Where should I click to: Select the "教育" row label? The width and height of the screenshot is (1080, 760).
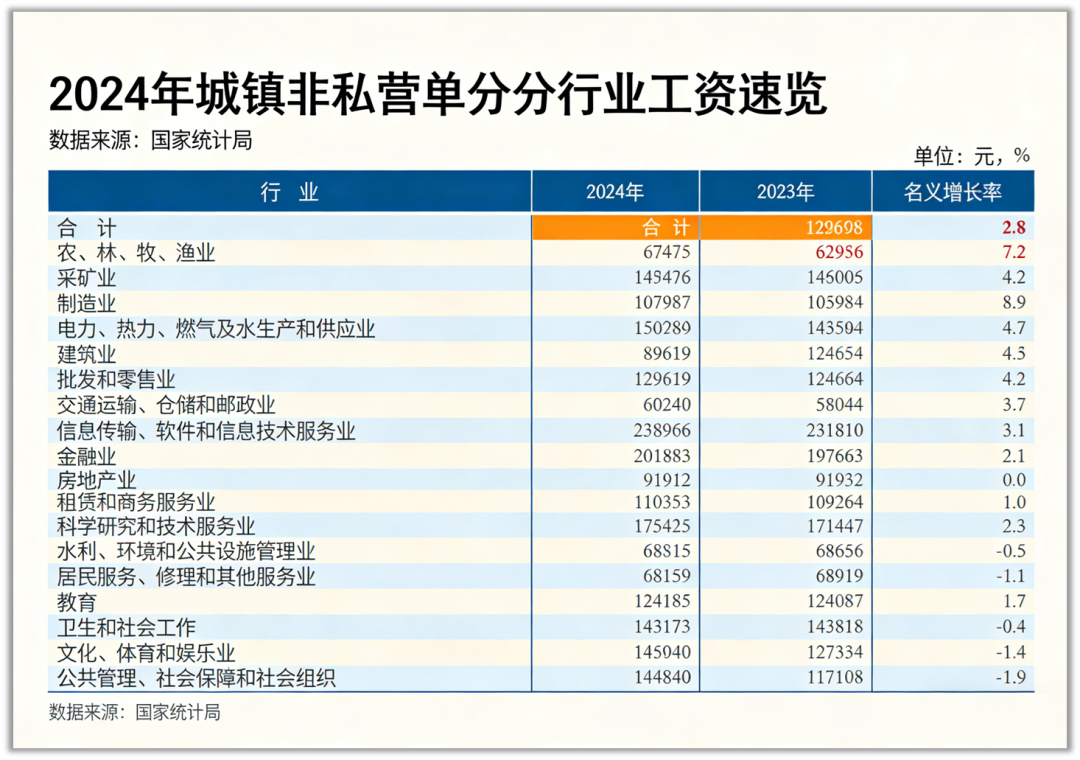tap(77, 603)
